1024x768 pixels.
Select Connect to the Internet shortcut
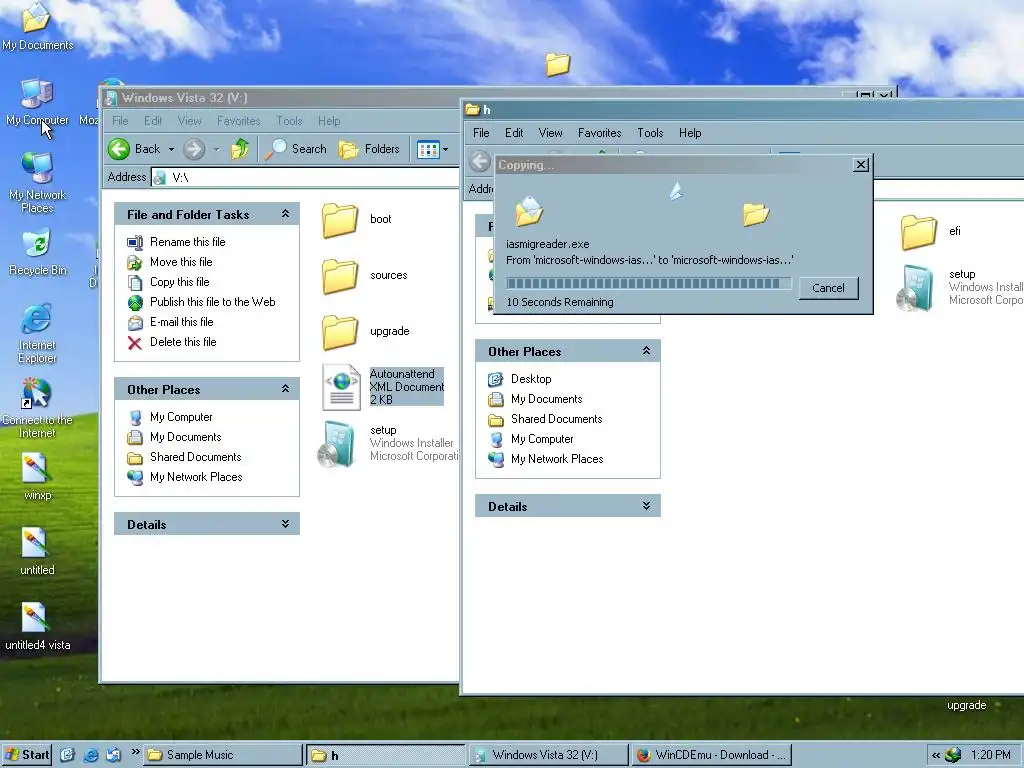tap(37, 408)
